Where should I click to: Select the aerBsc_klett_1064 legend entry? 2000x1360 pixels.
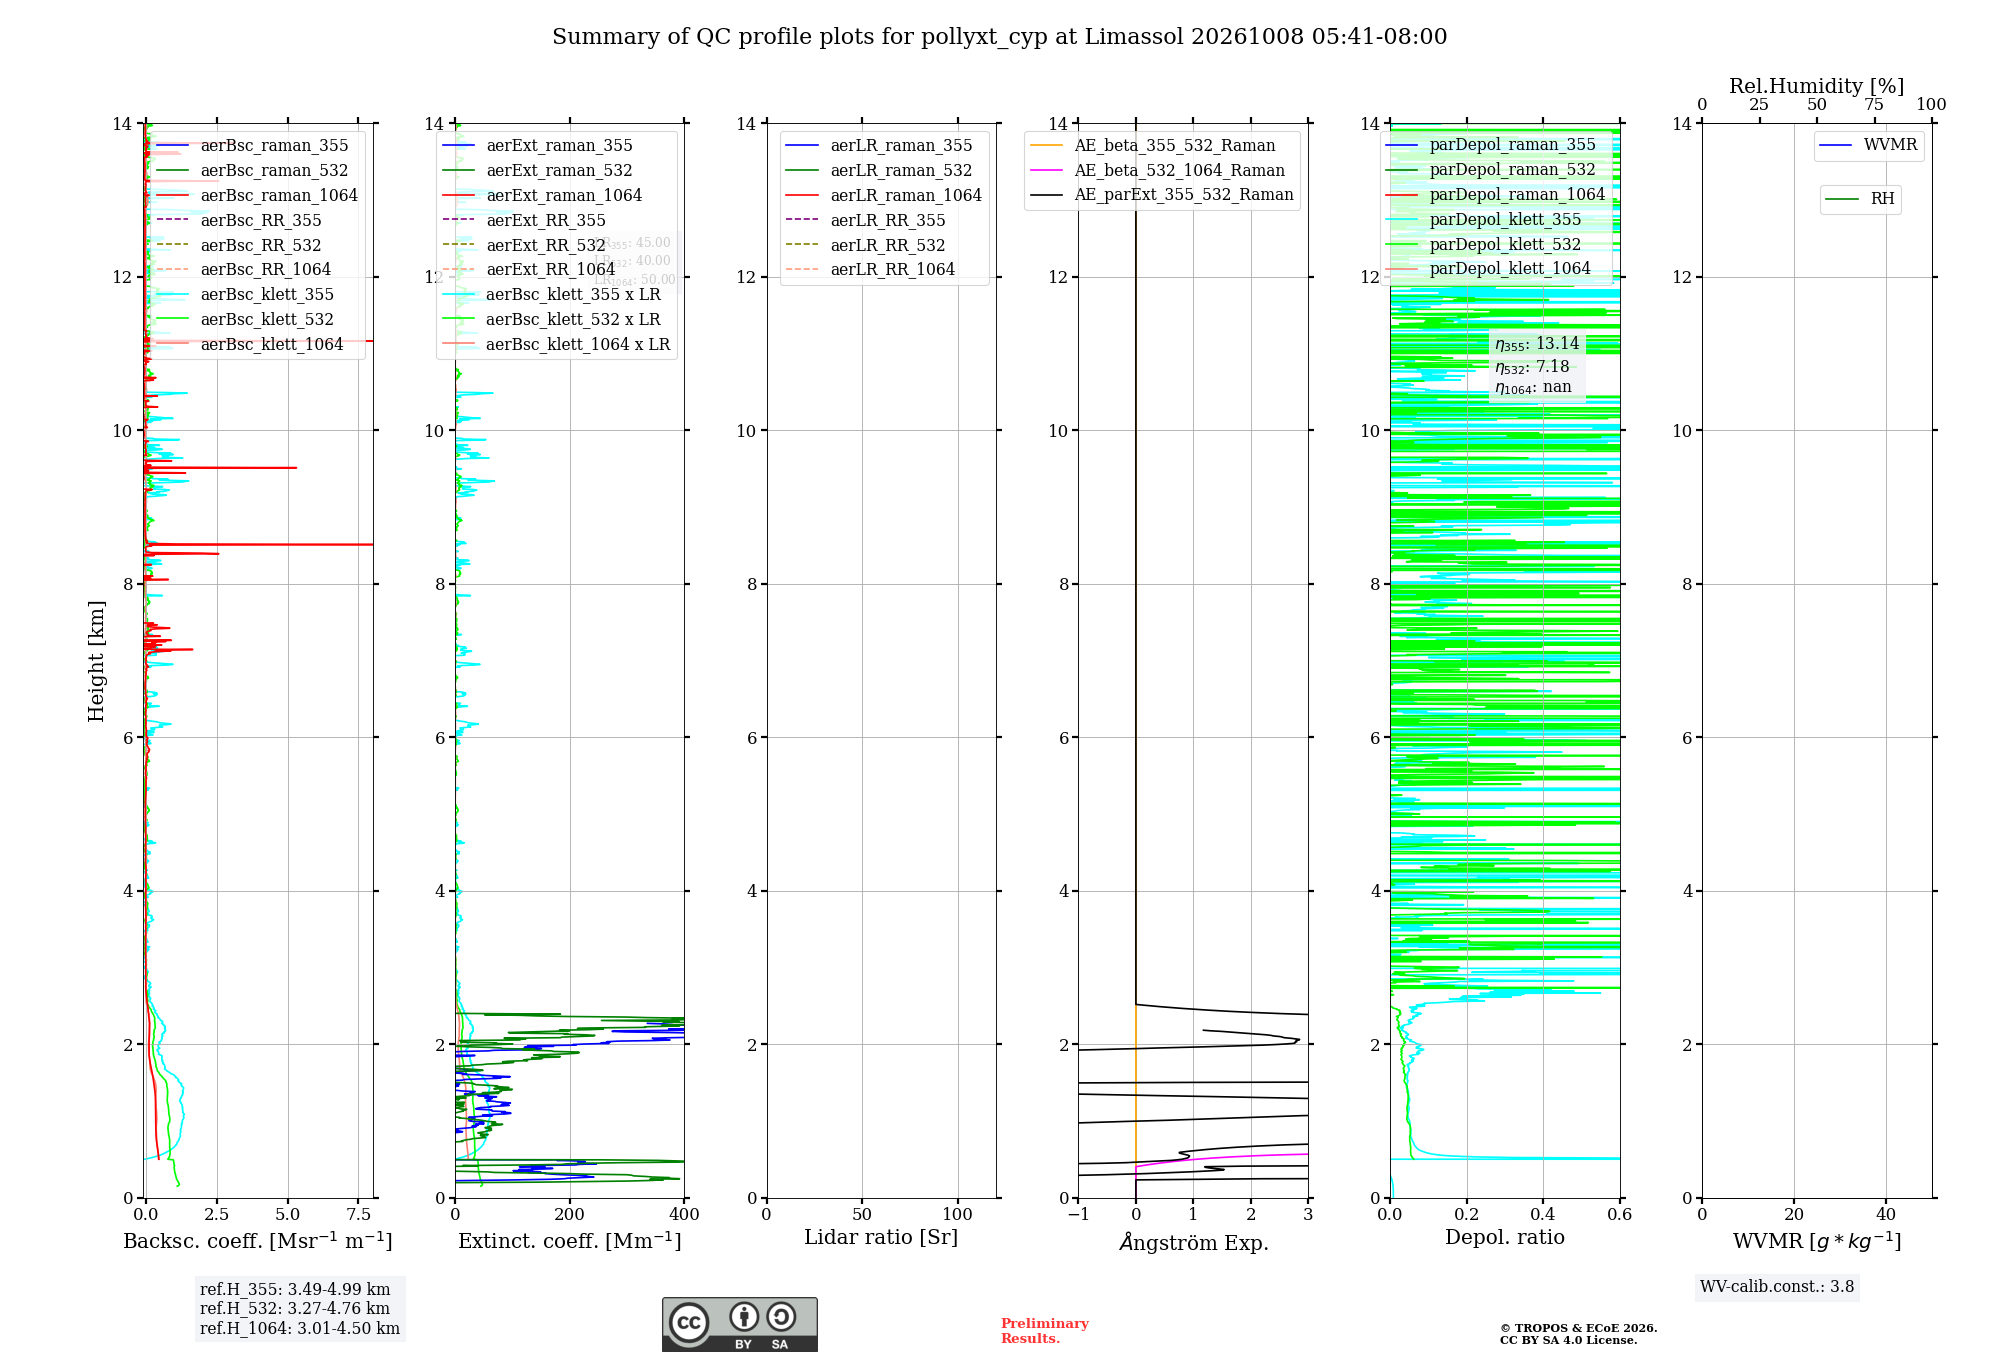point(250,344)
